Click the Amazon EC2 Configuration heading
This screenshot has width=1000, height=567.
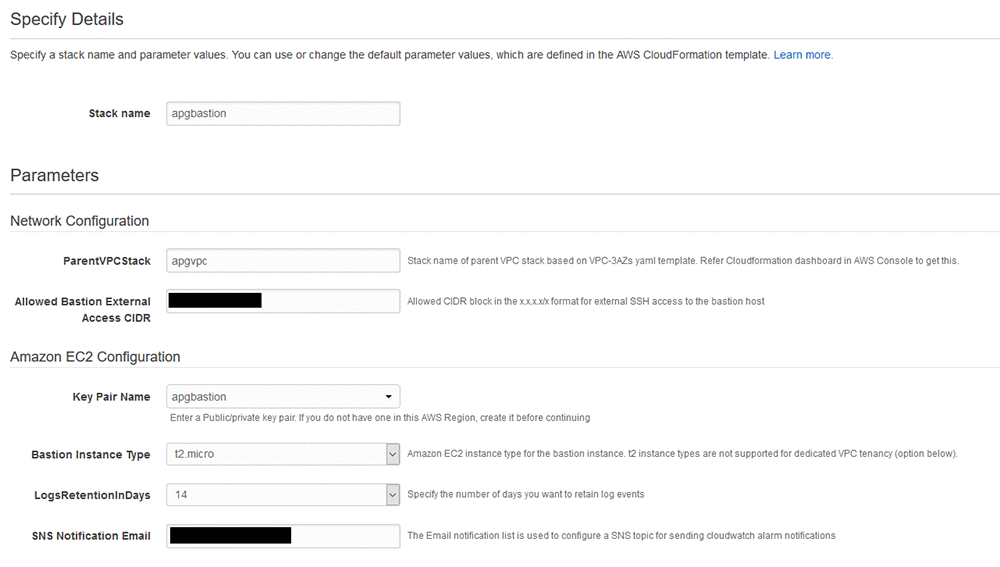pos(95,357)
